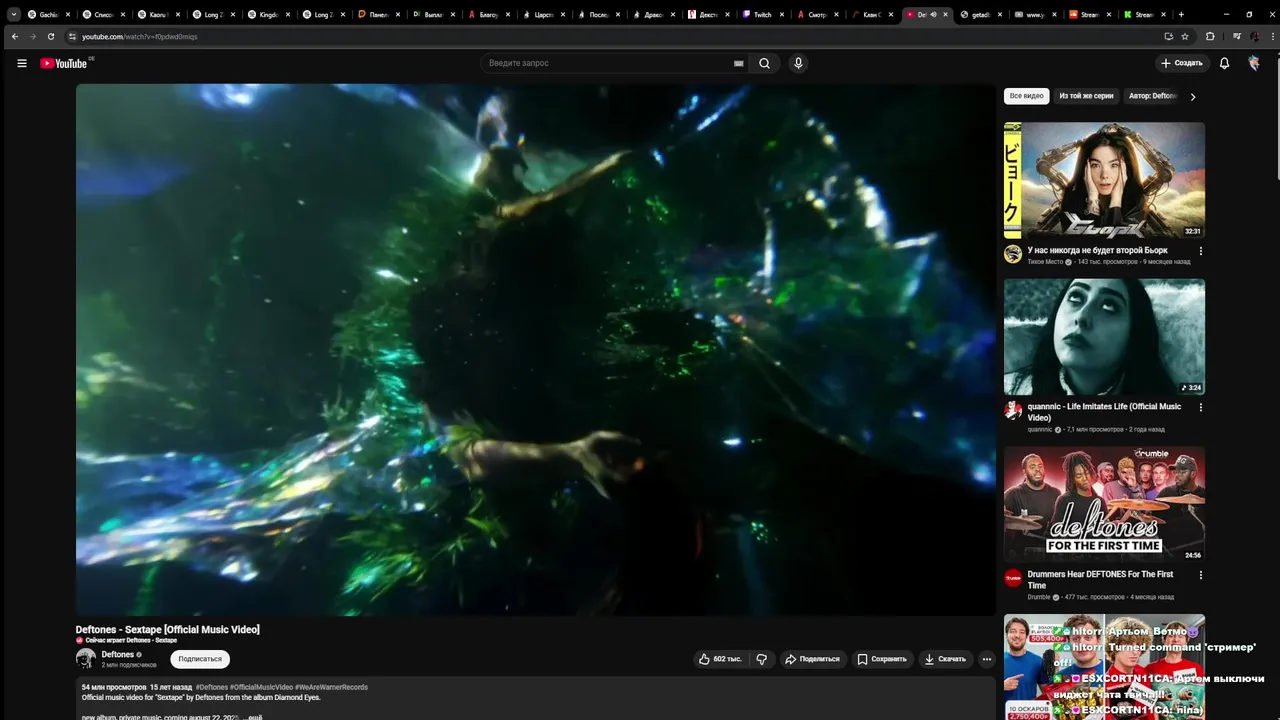Open YouTube notifications bell

tap(1224, 63)
